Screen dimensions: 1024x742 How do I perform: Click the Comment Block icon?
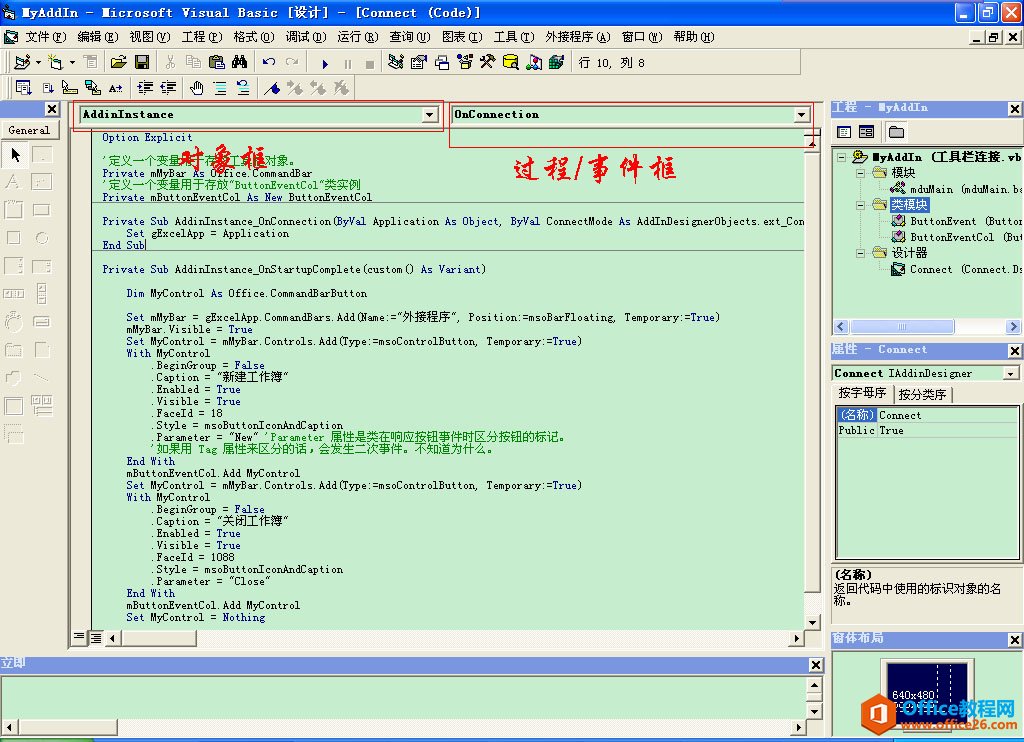220,88
